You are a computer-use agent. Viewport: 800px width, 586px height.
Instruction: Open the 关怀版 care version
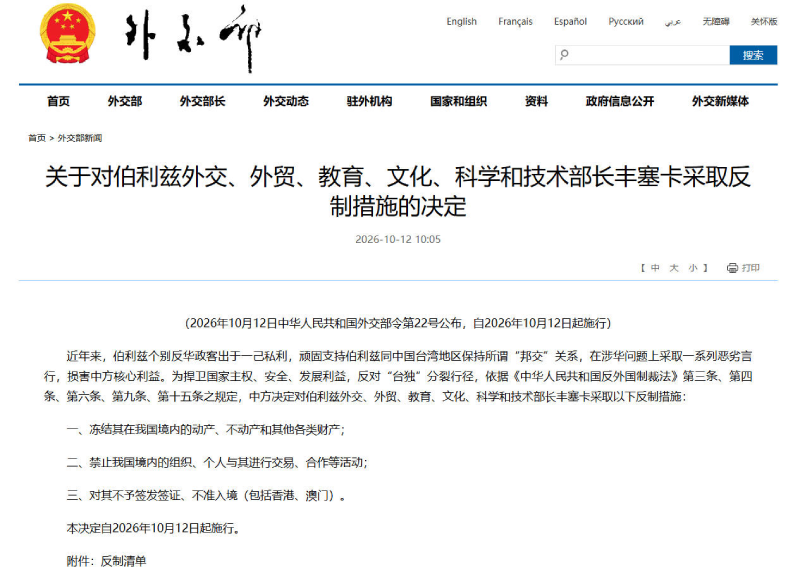coord(764,21)
